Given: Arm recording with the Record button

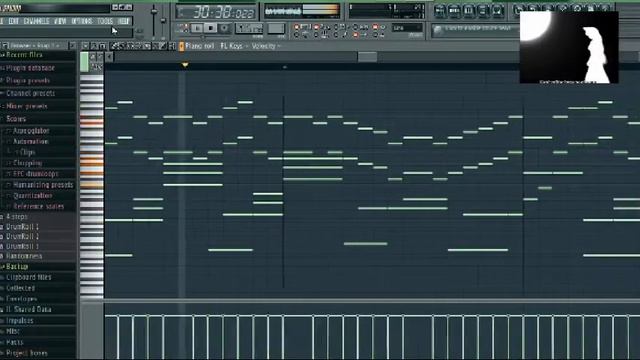Looking at the screenshot, I should pyautogui.click(x=224, y=28).
